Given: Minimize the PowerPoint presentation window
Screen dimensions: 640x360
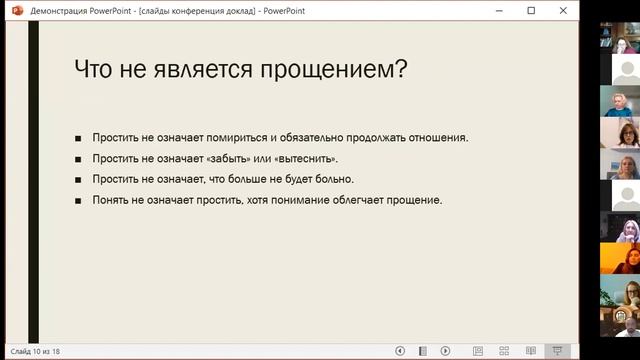Looking at the screenshot, I should pyautogui.click(x=499, y=11).
